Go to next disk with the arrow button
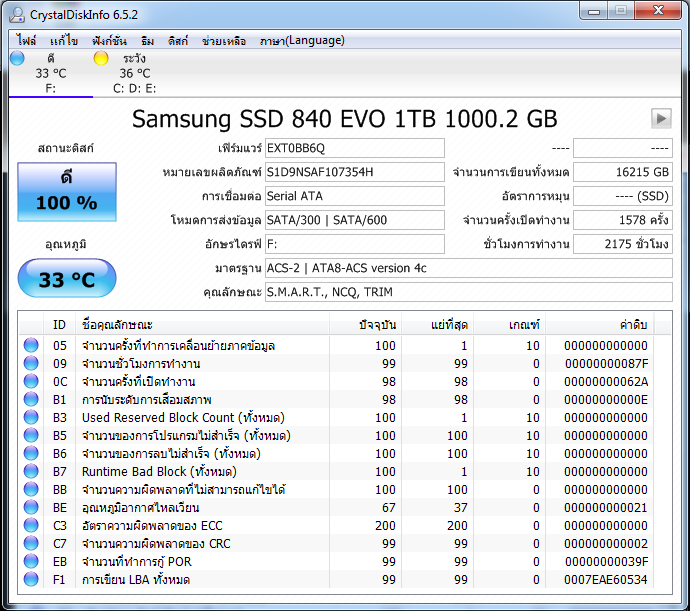This screenshot has height=612, width=690. tap(661, 118)
